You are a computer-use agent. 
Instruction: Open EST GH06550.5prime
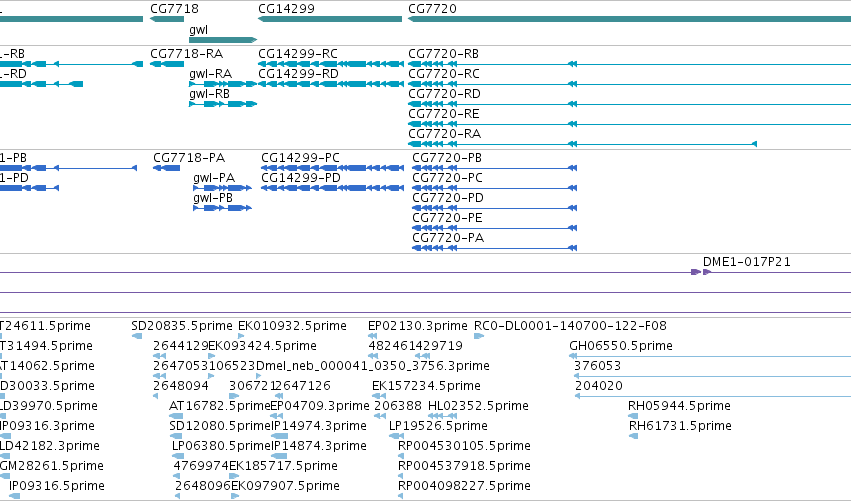(620, 346)
